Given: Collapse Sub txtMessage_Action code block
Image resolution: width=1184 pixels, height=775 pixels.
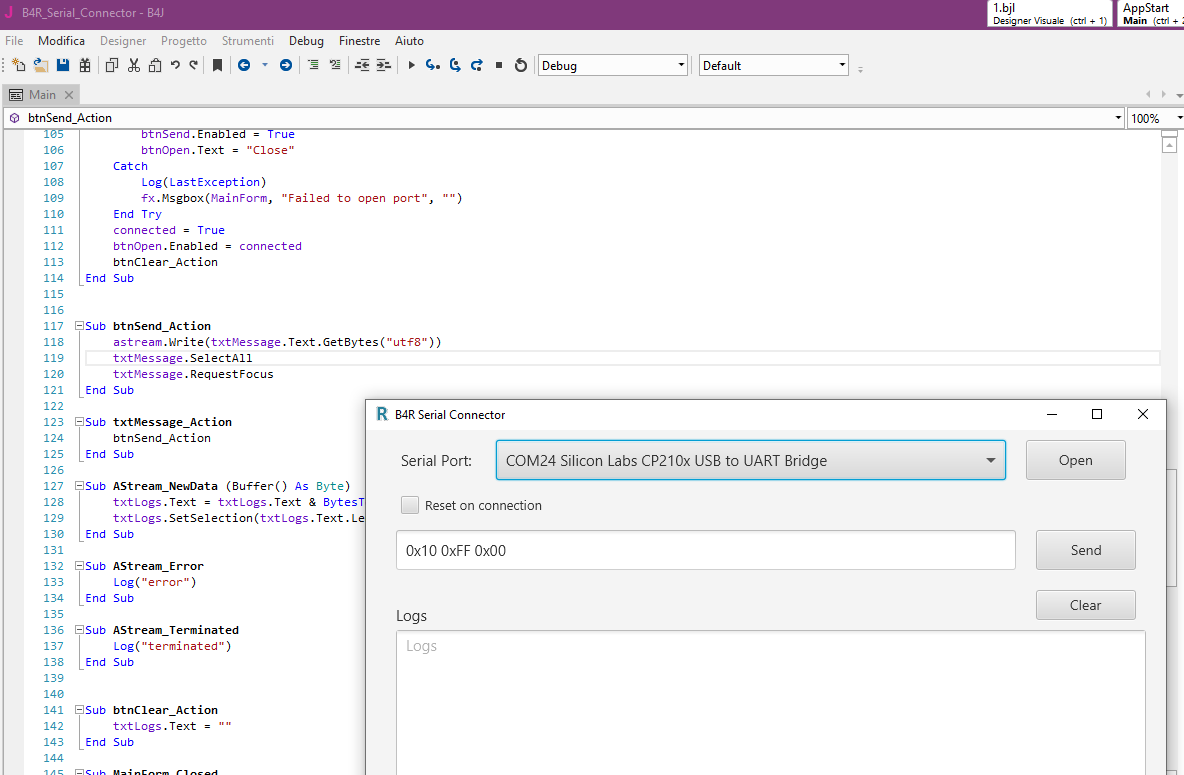Looking at the screenshot, I should click(79, 422).
